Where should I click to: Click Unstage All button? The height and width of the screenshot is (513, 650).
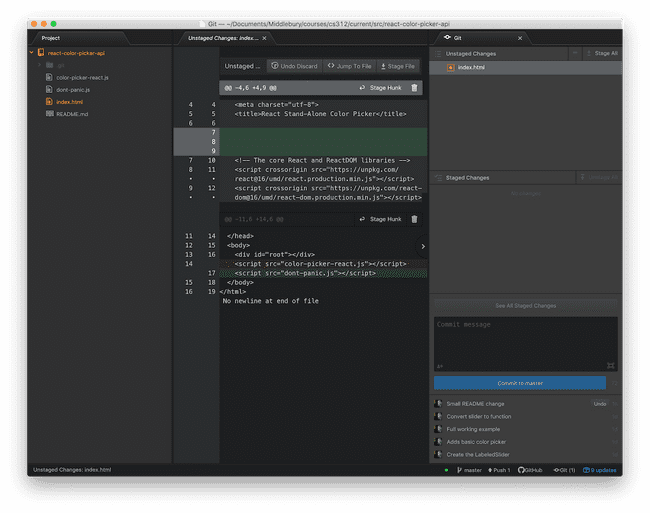coord(599,177)
